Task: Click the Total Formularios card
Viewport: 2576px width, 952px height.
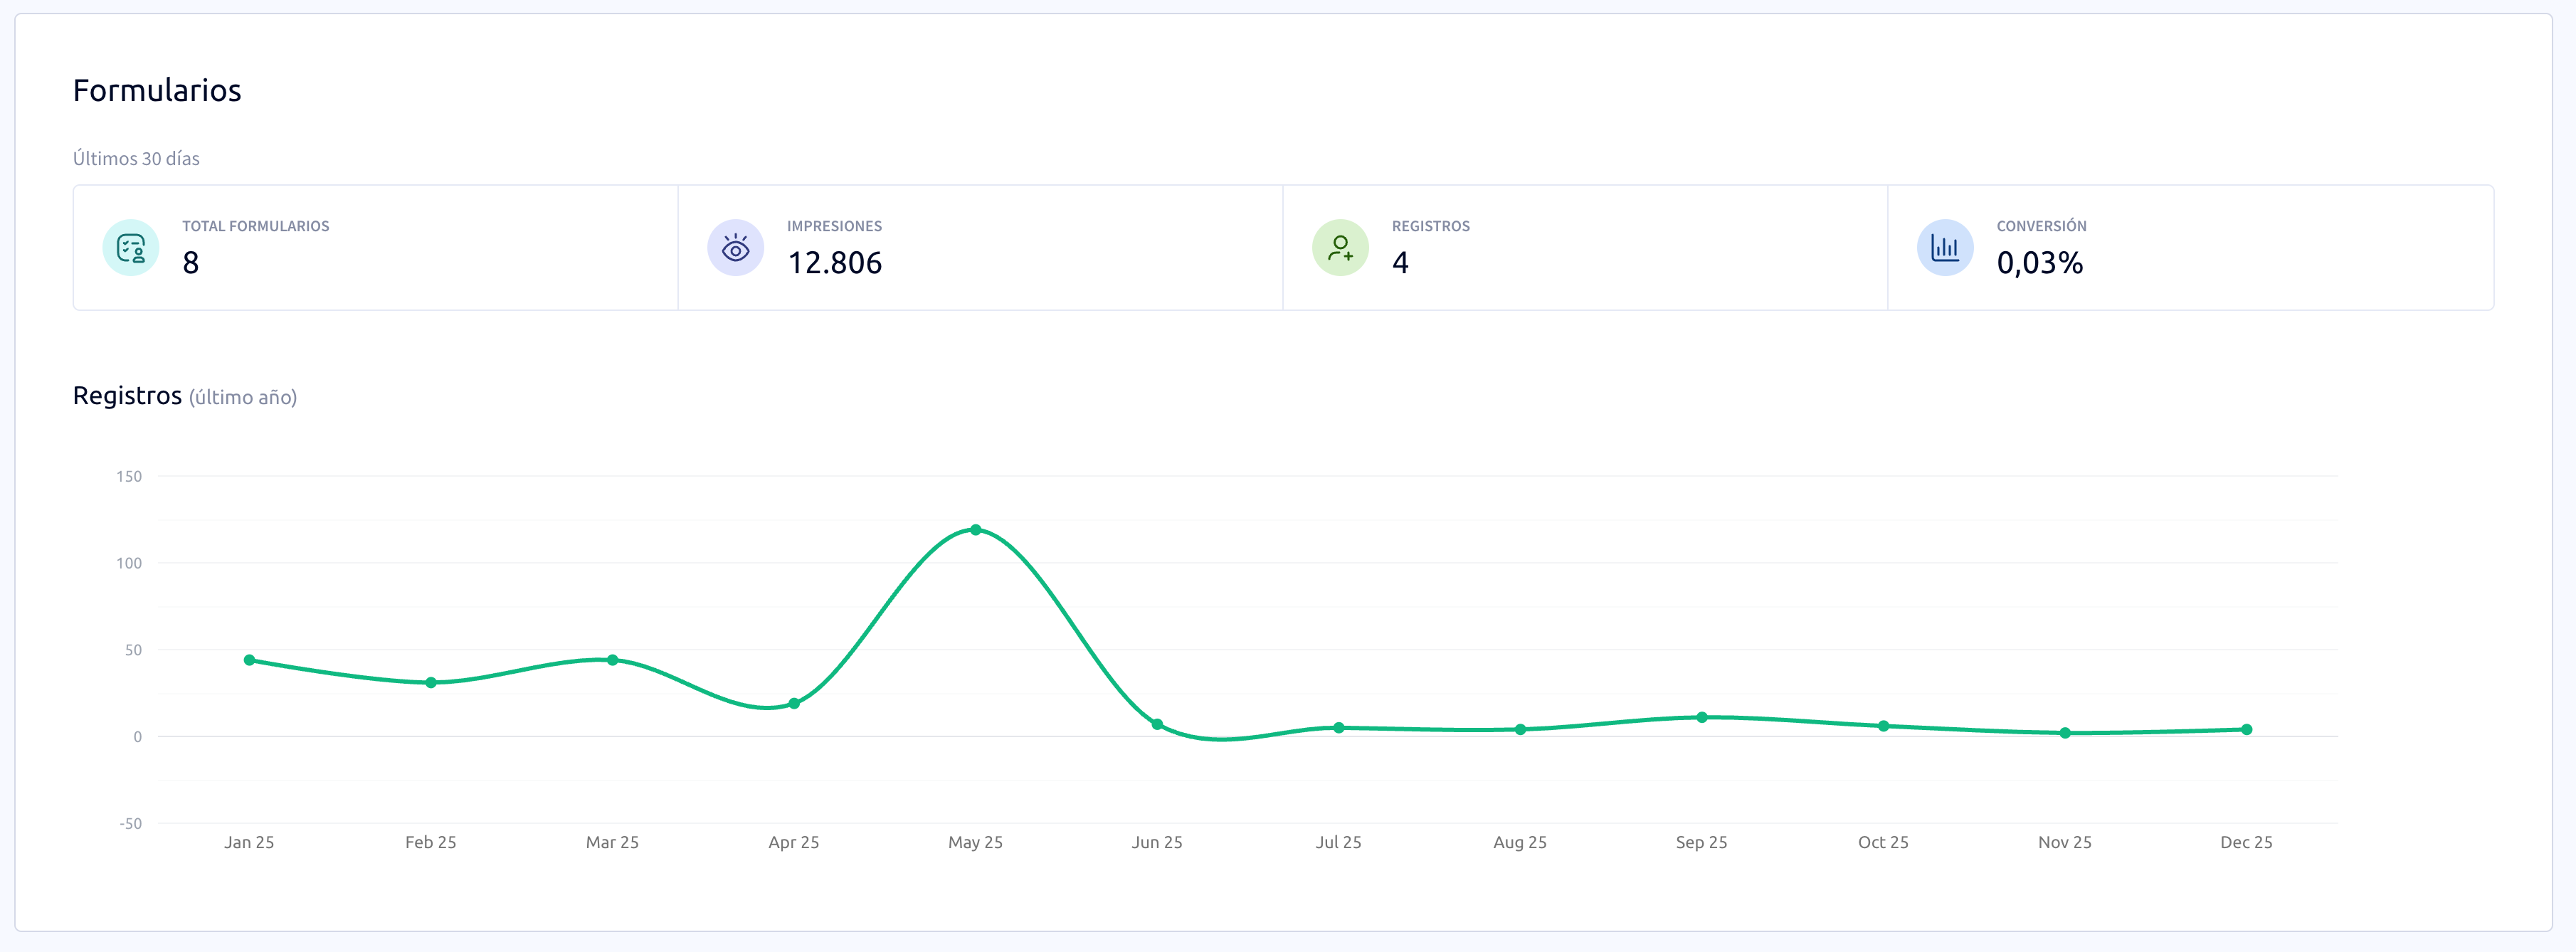Action: pos(374,248)
